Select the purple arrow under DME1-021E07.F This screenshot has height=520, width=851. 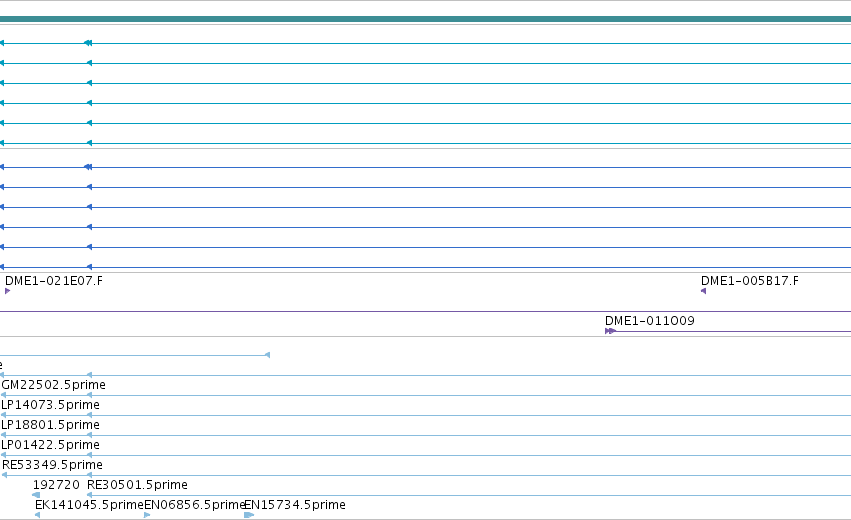8,291
